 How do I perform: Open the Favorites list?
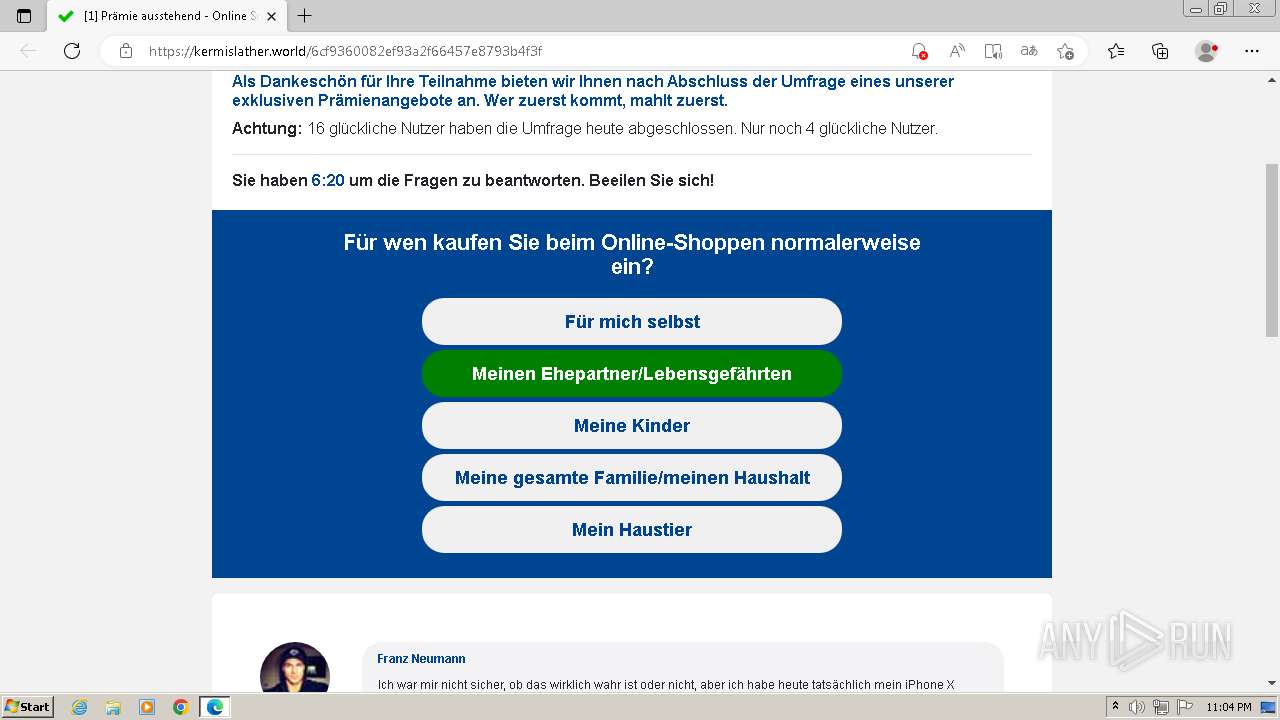(x=1116, y=51)
